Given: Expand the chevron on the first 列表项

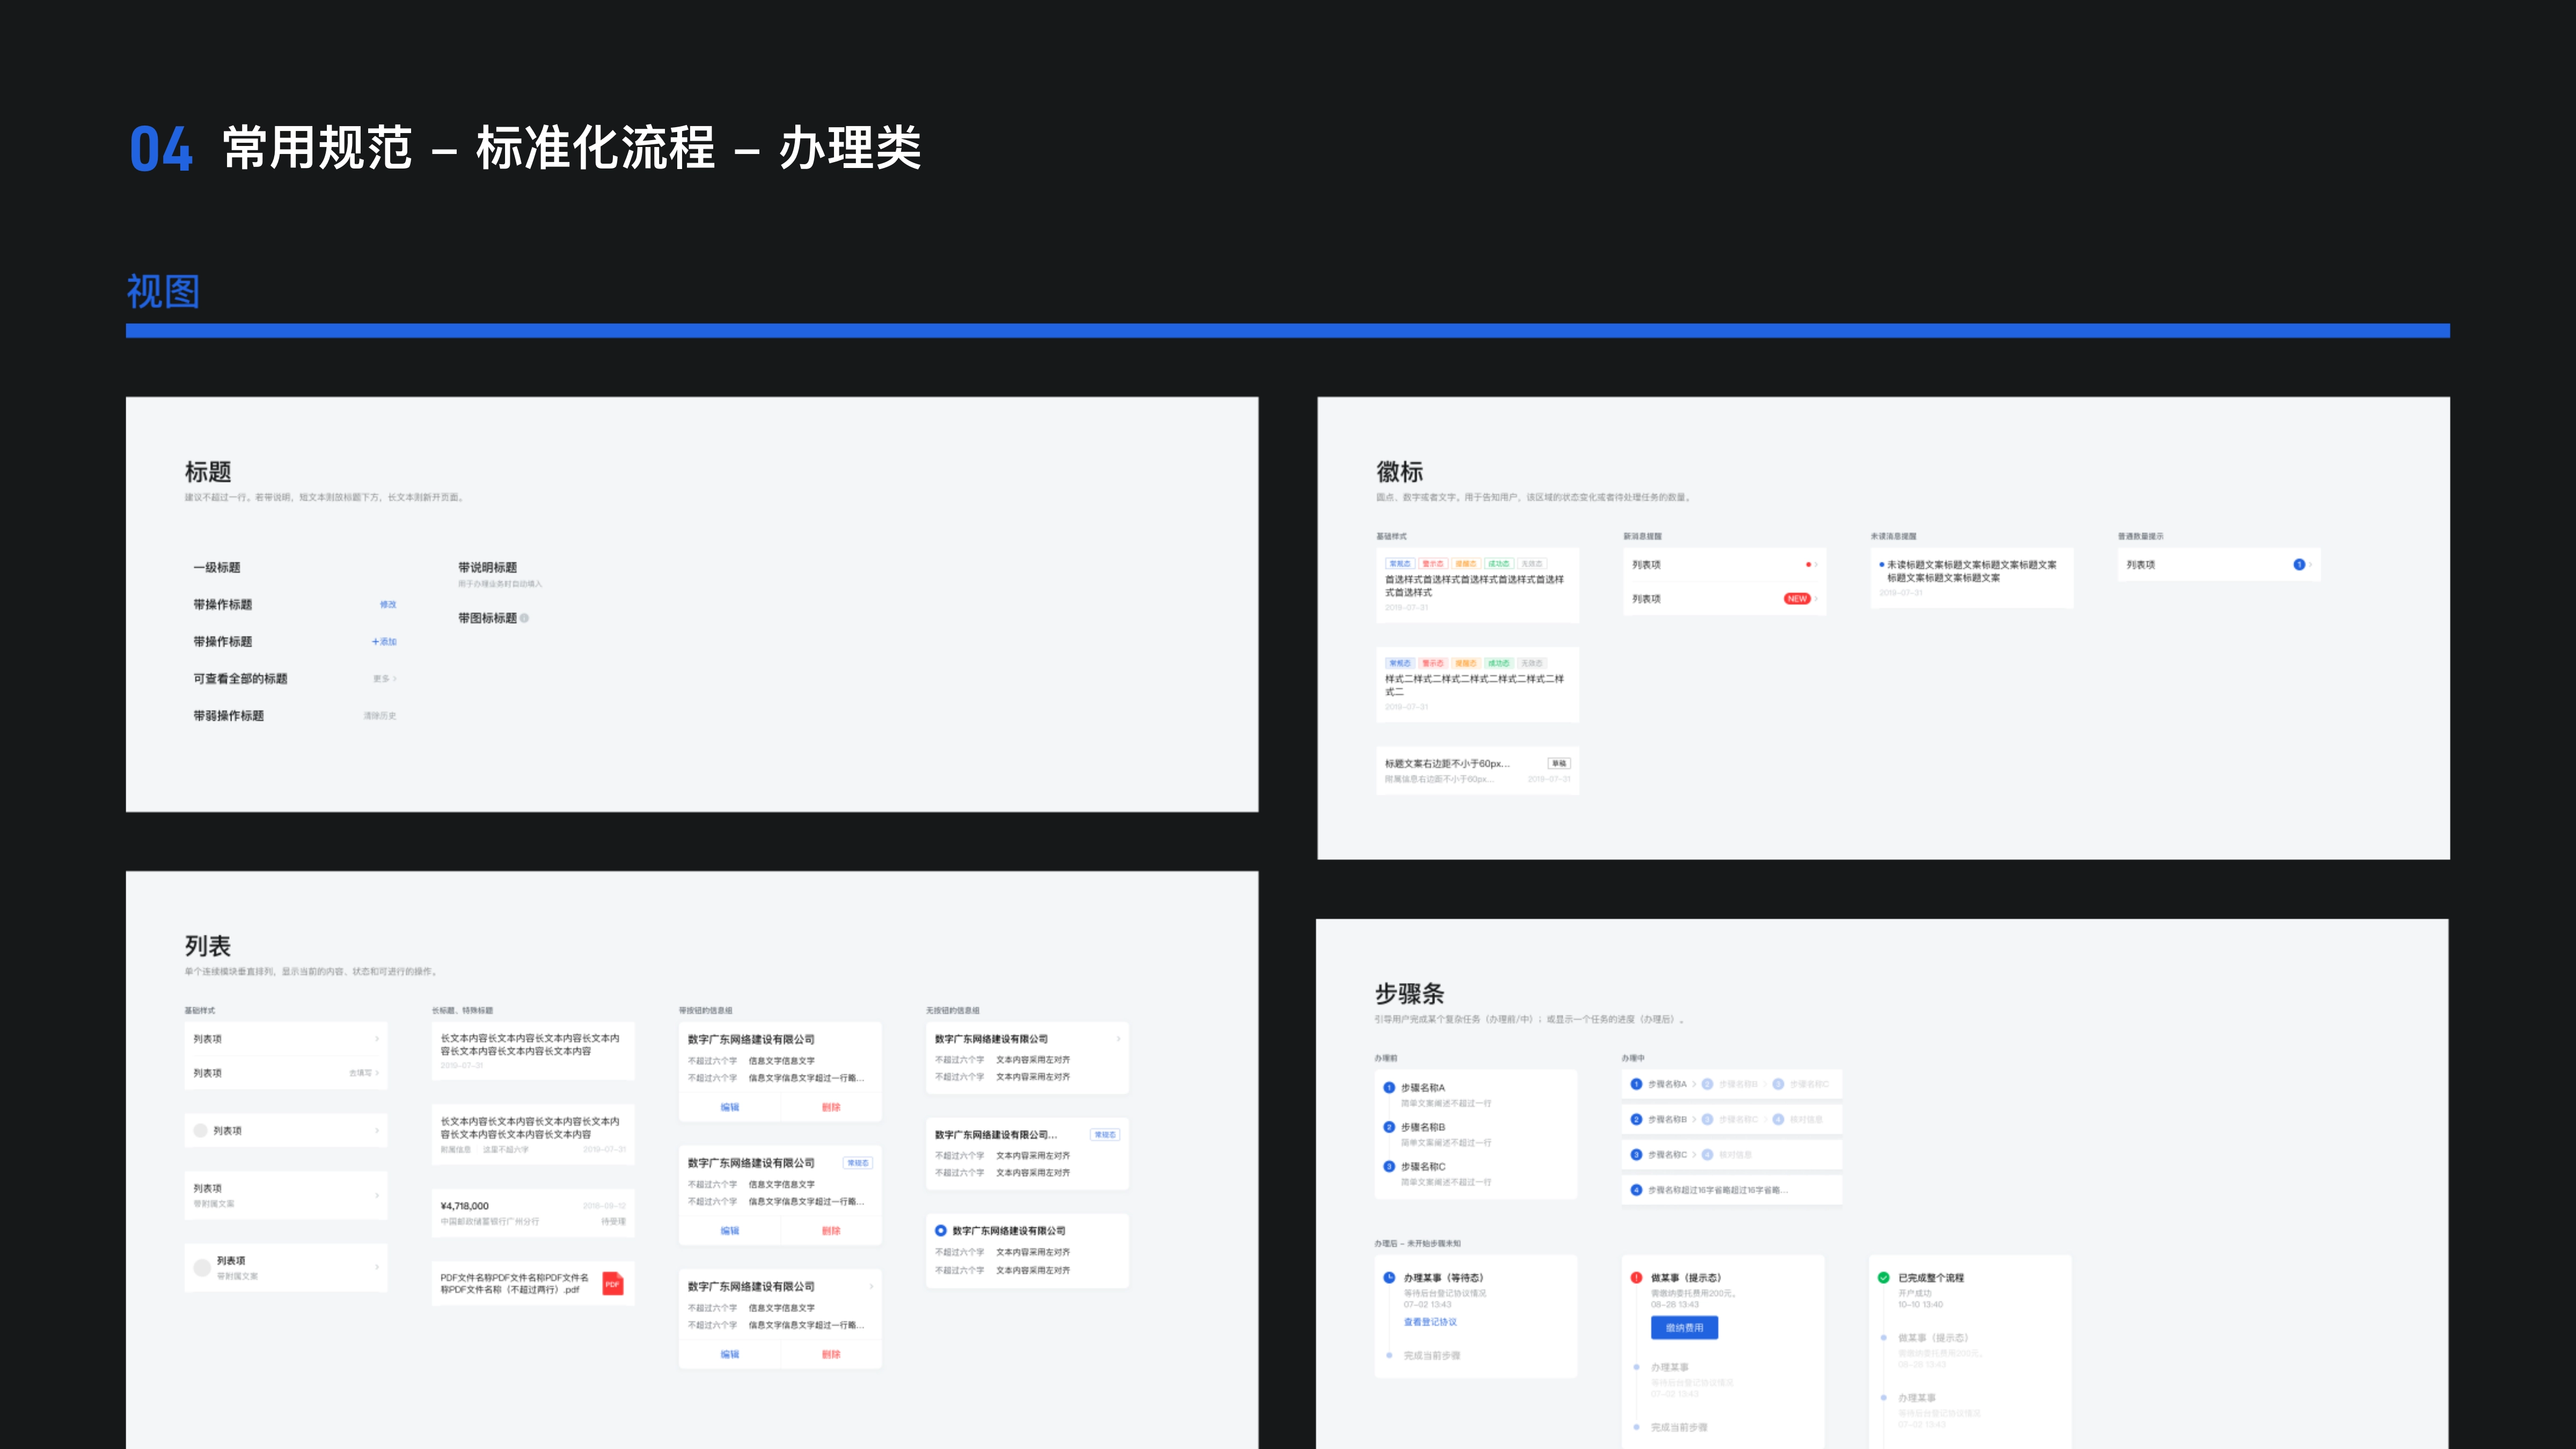Looking at the screenshot, I should [x=378, y=1039].
